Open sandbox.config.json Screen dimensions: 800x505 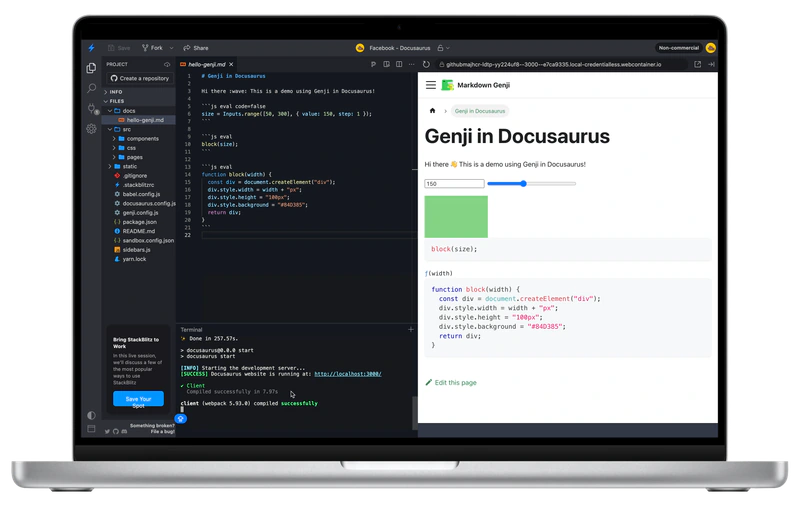pos(139,240)
